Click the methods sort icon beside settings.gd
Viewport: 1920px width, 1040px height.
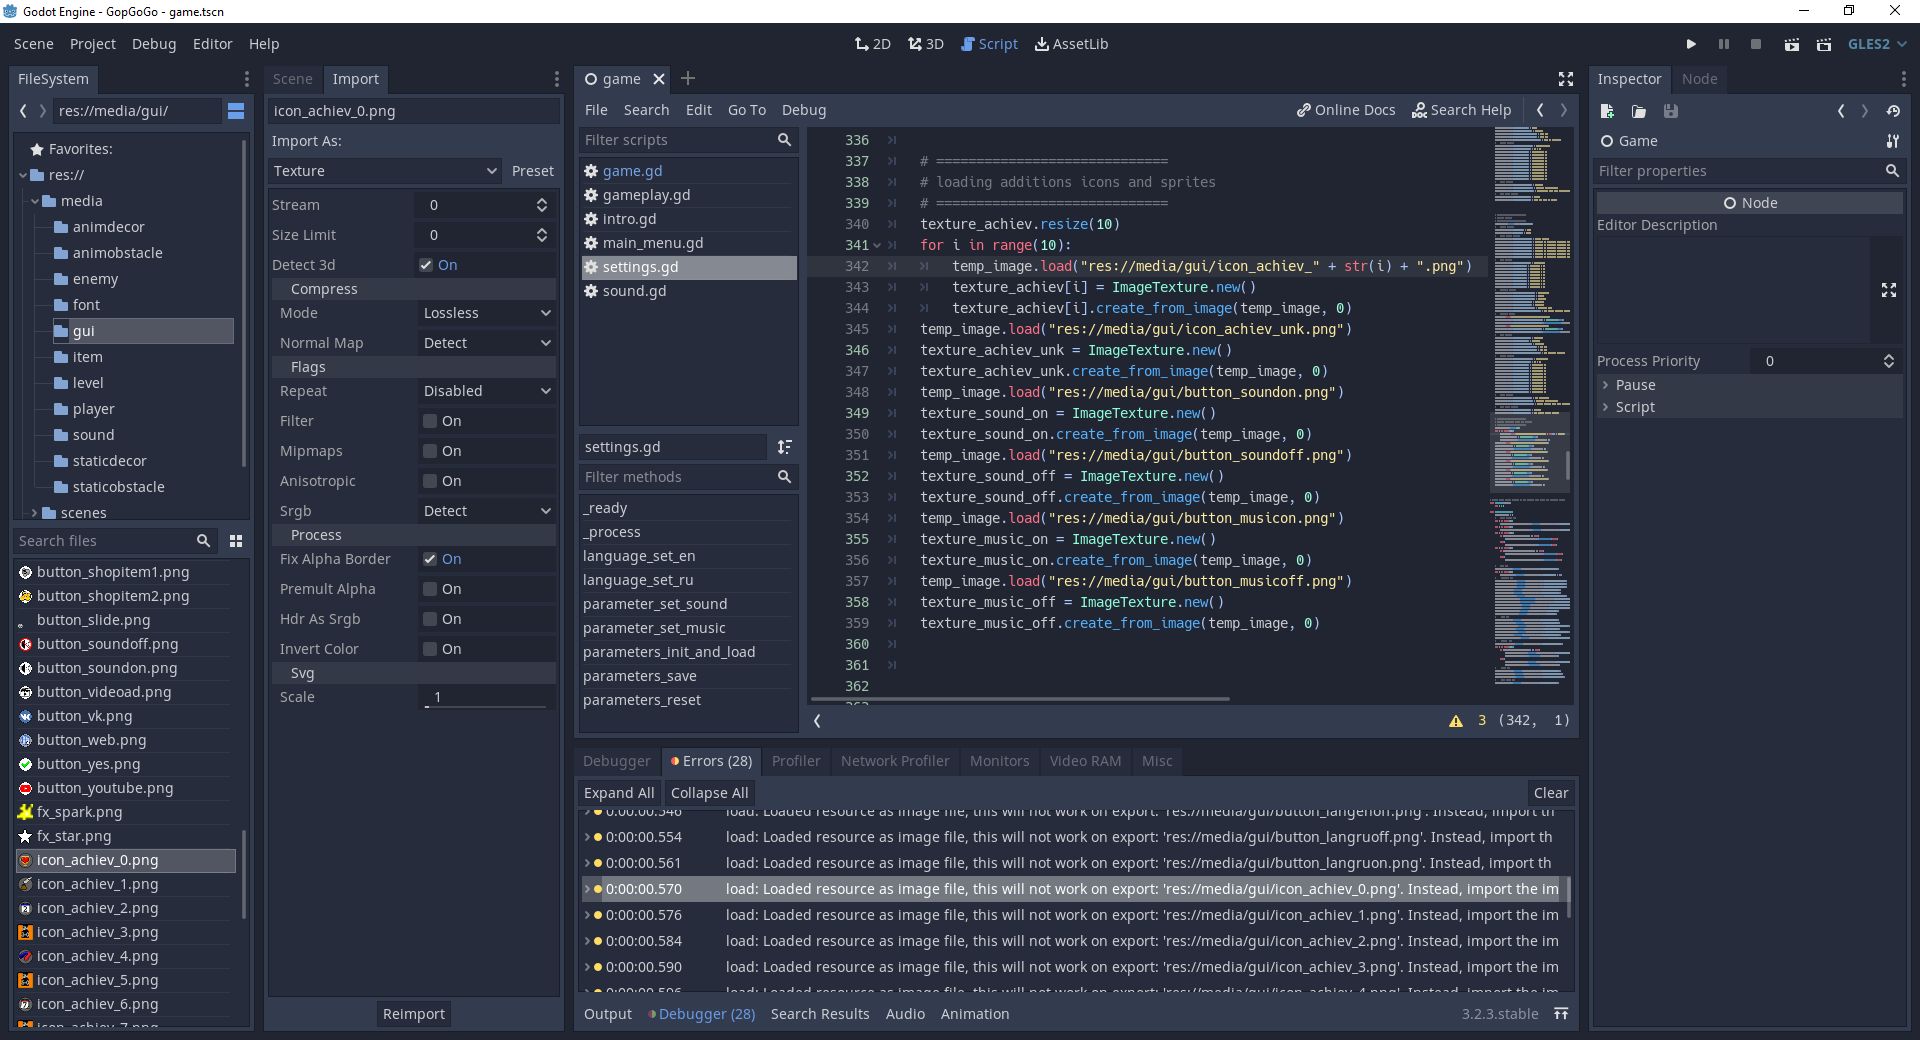click(785, 447)
